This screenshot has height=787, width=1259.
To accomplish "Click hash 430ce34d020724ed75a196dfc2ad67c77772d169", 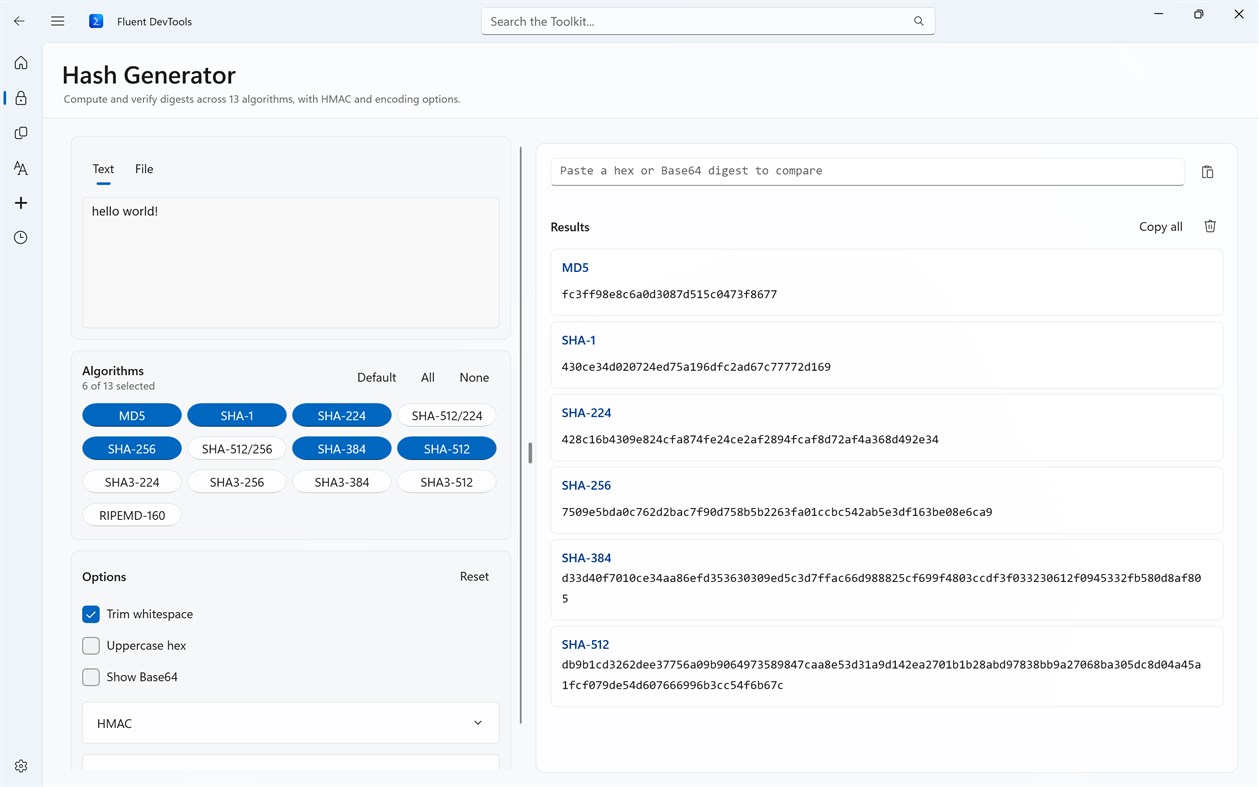I will point(696,367).
